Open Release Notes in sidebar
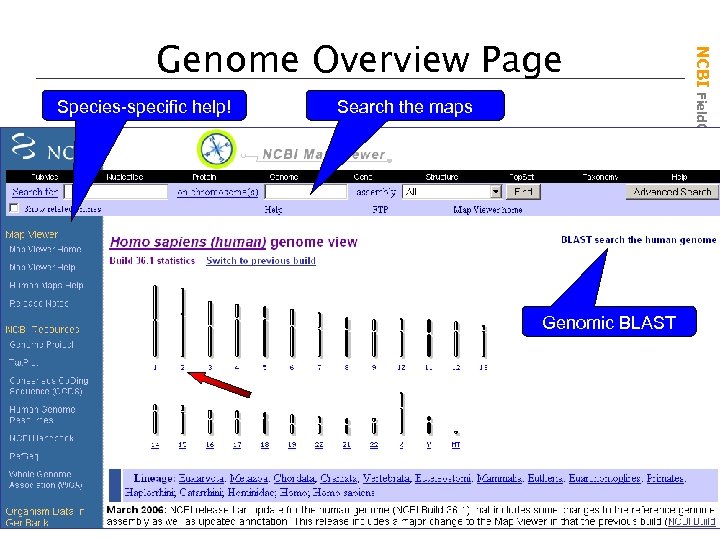The image size is (720, 540). click(39, 303)
